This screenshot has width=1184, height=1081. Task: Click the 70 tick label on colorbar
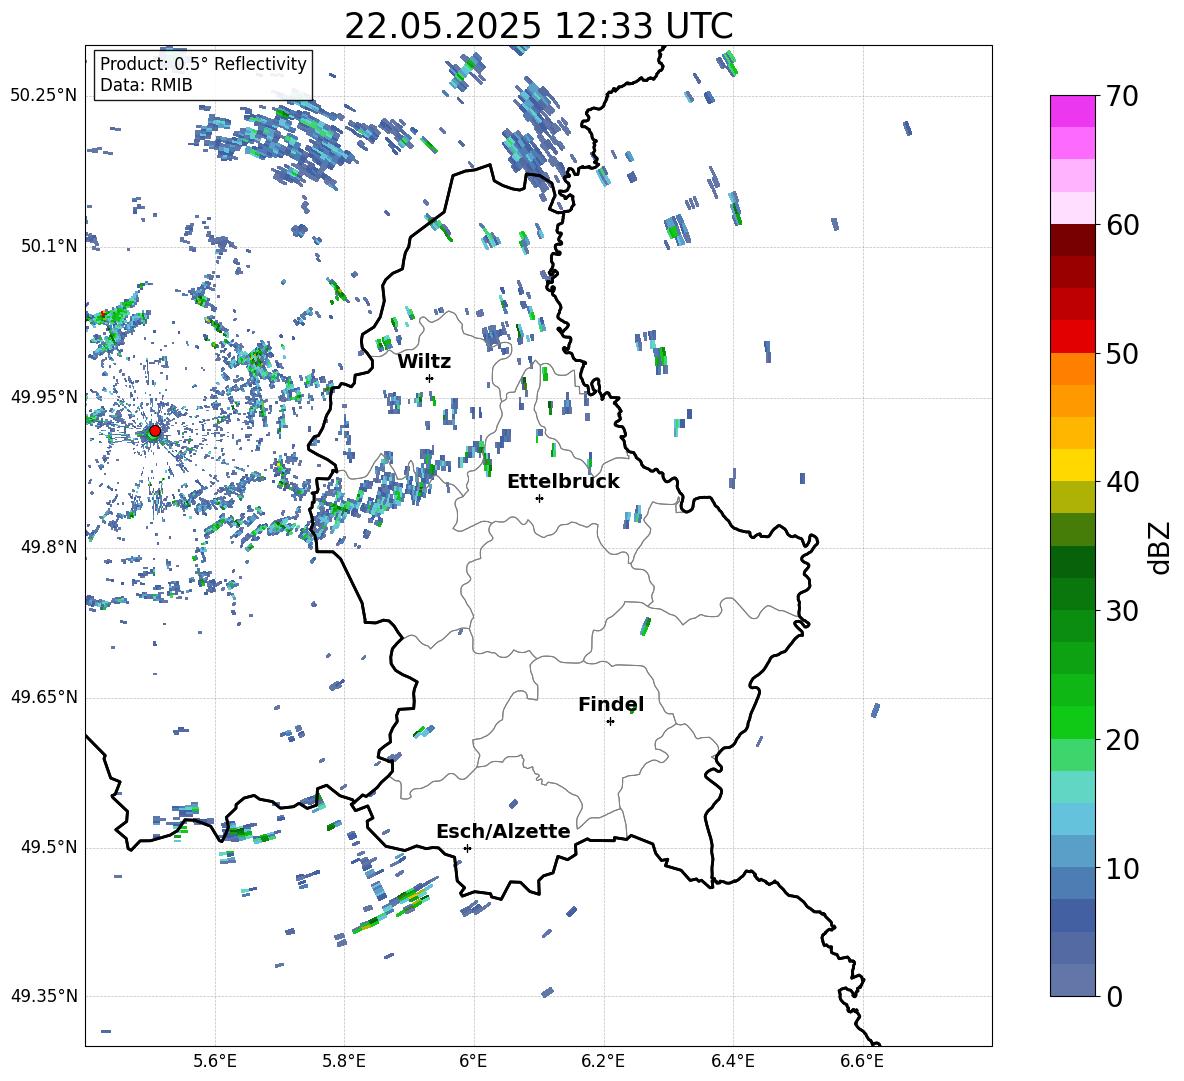(1122, 96)
